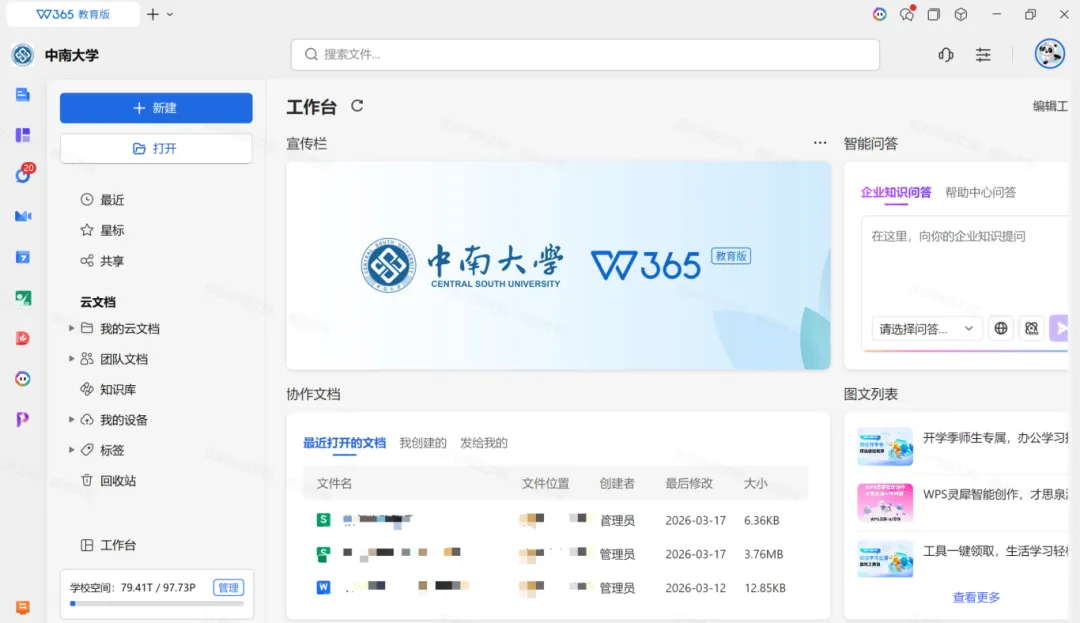Click the globe icon in 智能问答 box
The width and height of the screenshot is (1080, 623).
coord(1001,328)
